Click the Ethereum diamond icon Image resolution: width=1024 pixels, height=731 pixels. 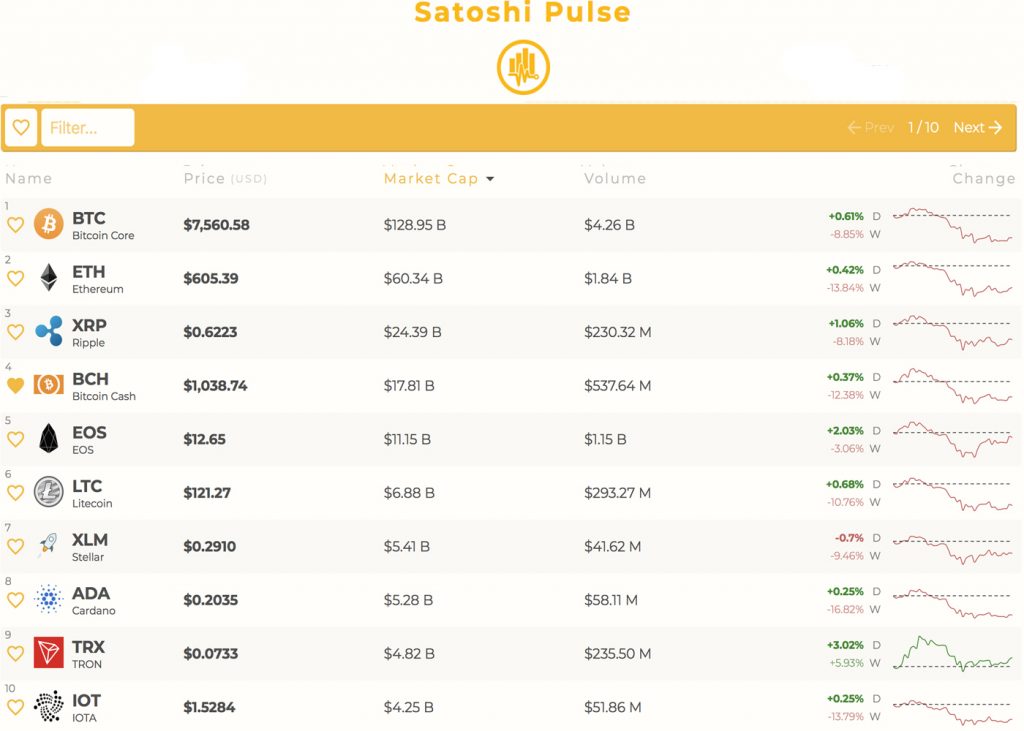48,278
